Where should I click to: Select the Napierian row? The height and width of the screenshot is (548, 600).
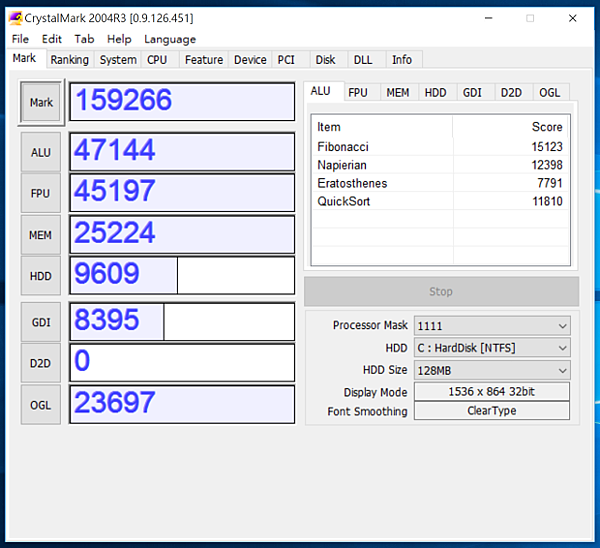(x=440, y=165)
